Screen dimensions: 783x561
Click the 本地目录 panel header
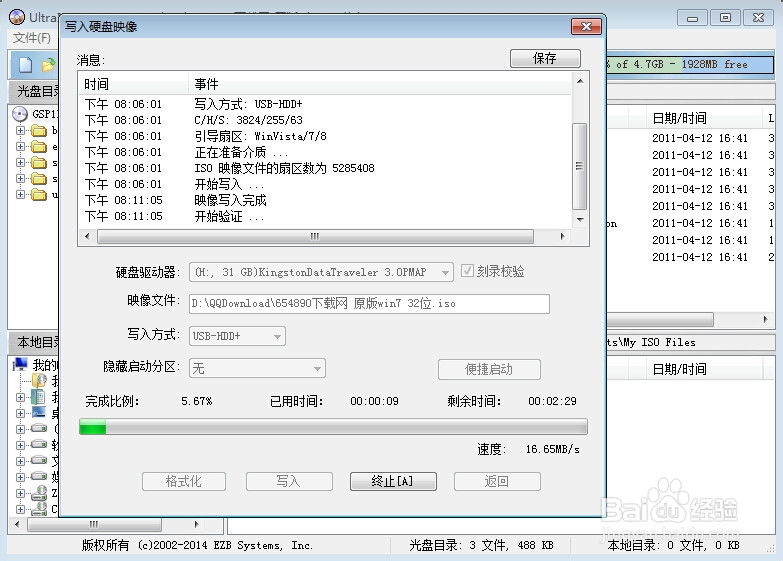35,342
